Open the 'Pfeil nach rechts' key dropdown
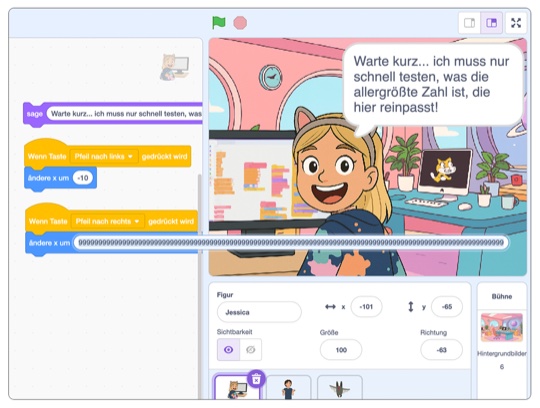 click(x=107, y=221)
